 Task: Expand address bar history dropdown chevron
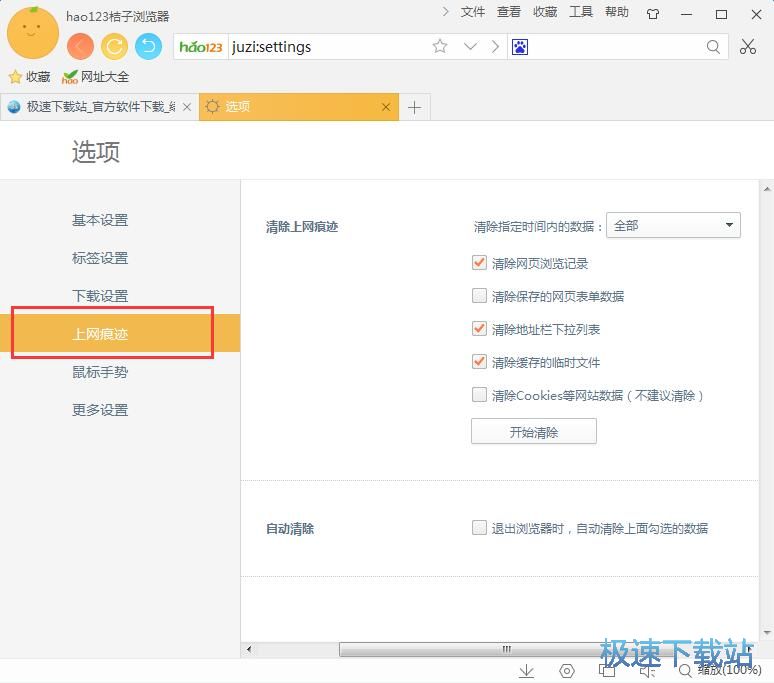[x=470, y=46]
